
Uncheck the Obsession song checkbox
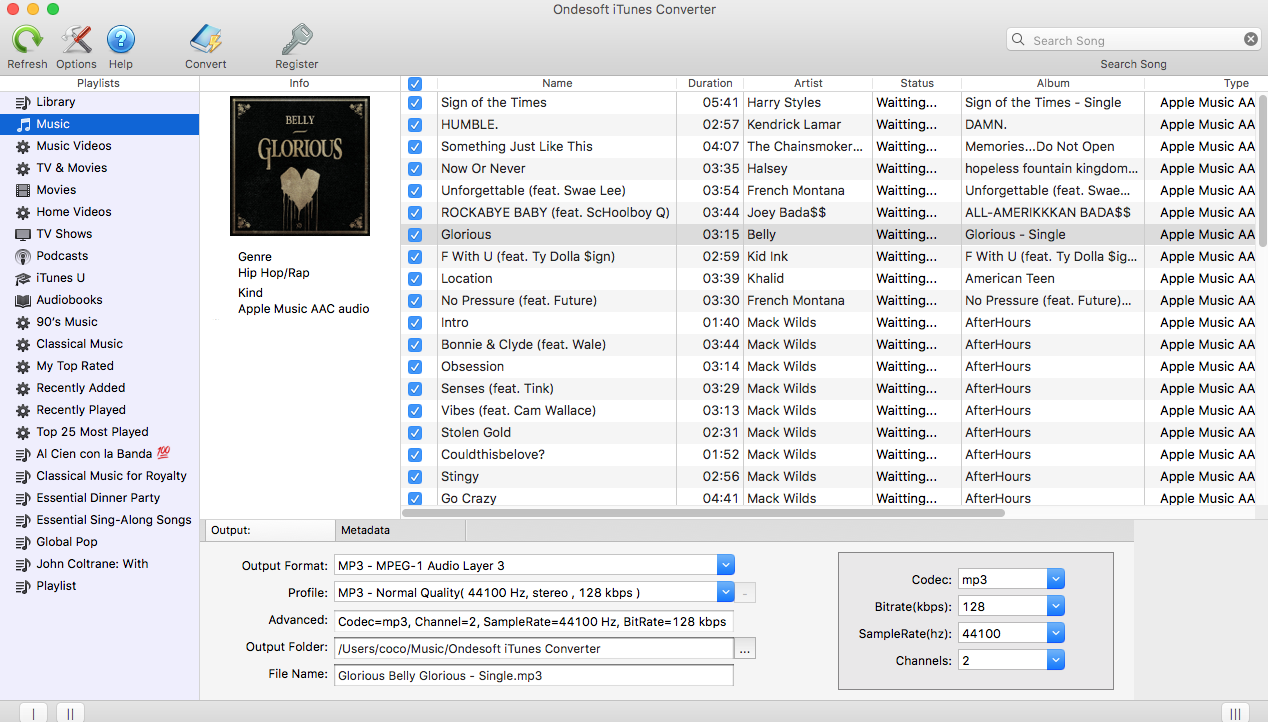[415, 366]
